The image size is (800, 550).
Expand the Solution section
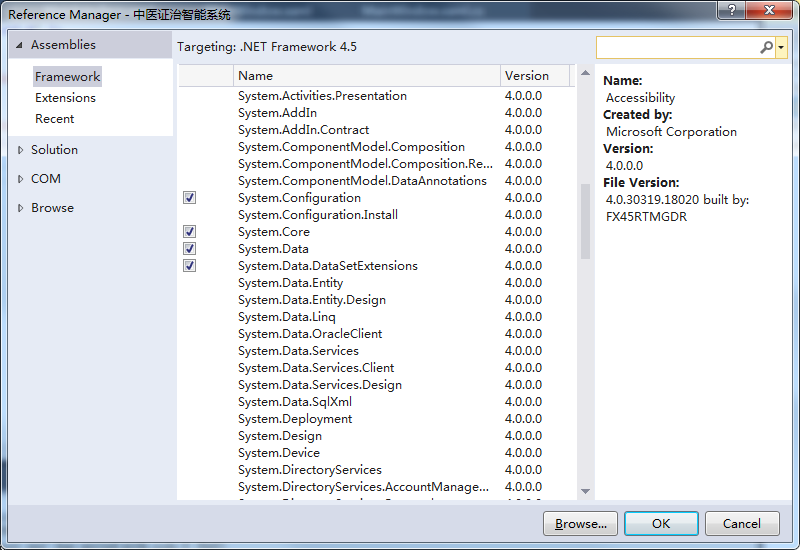point(20,150)
